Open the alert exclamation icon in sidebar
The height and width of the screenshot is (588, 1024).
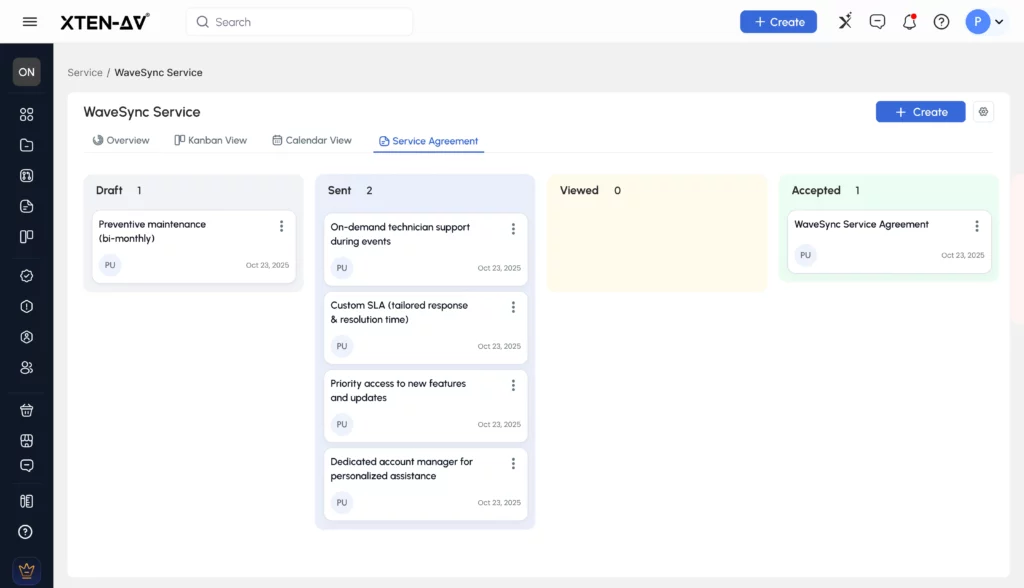[27, 306]
